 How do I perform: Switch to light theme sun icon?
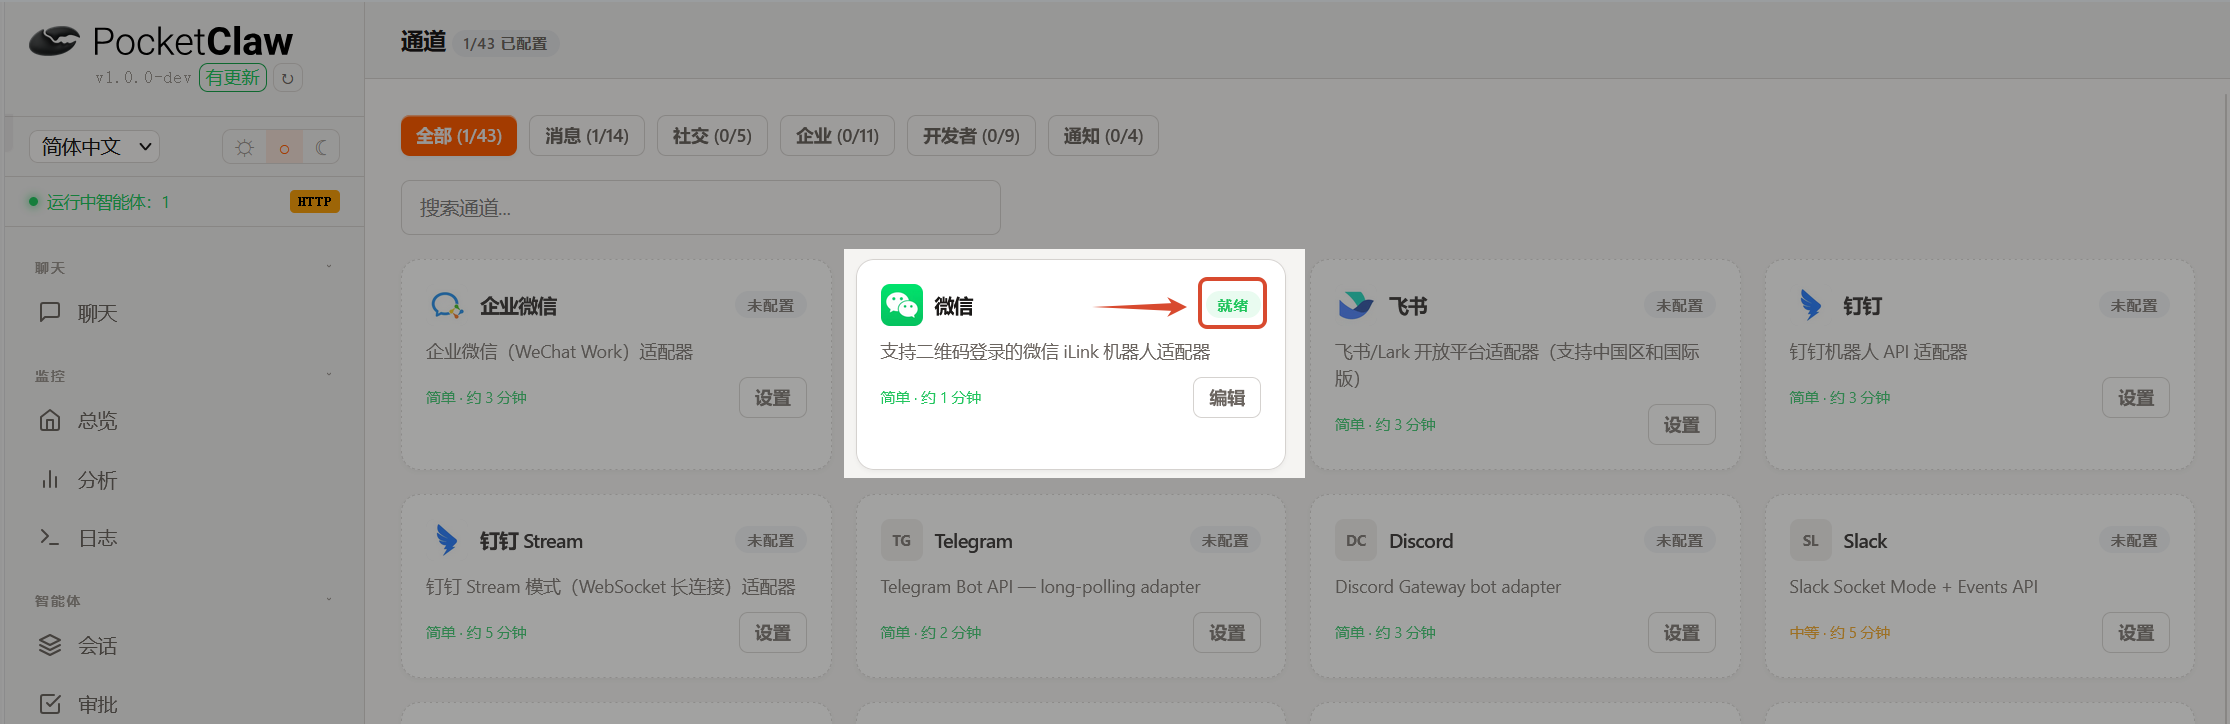coord(244,148)
